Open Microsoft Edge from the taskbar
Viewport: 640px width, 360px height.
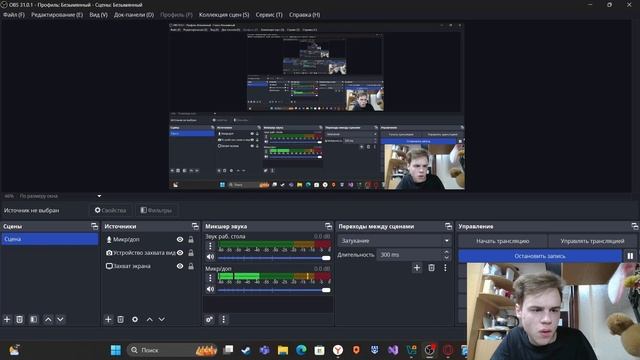tap(301, 350)
